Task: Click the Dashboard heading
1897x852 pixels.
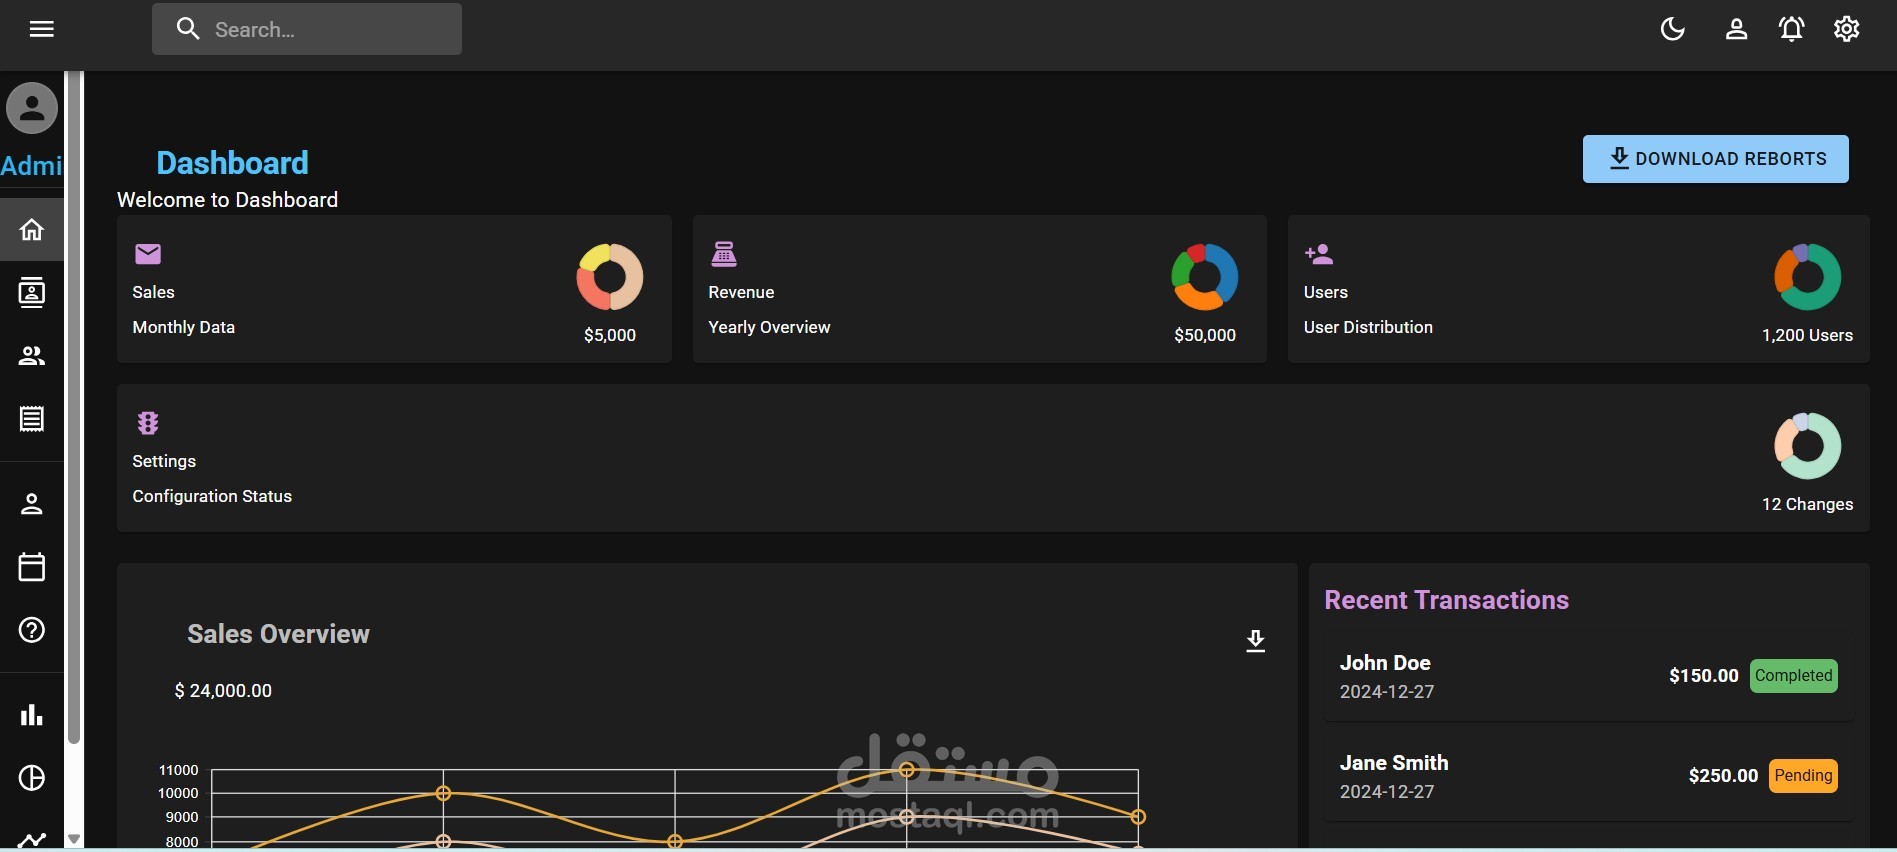Action: click(232, 163)
